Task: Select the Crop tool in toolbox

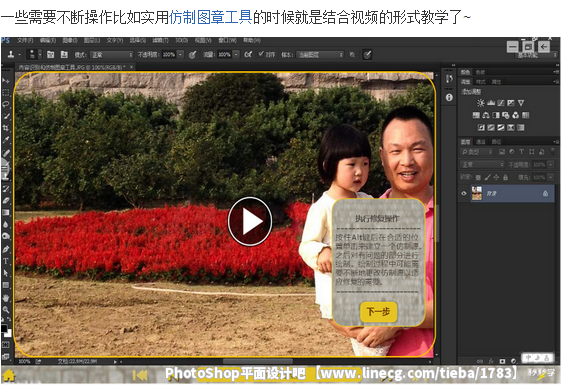Action: pos(6,128)
